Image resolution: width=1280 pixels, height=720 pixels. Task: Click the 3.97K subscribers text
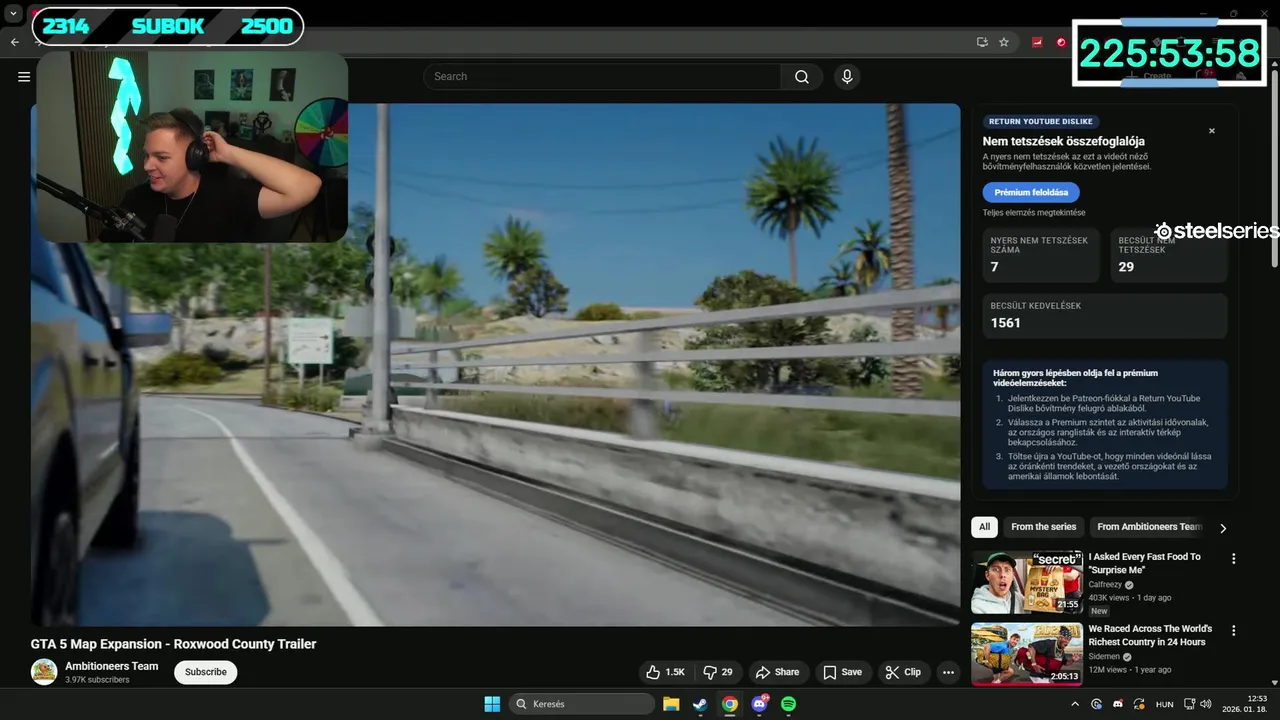97,680
